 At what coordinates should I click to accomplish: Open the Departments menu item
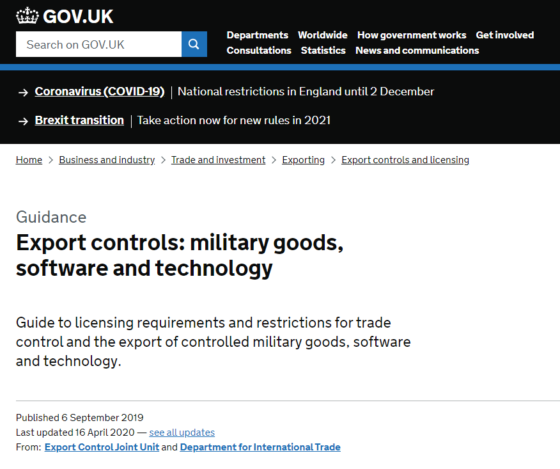coord(257,35)
